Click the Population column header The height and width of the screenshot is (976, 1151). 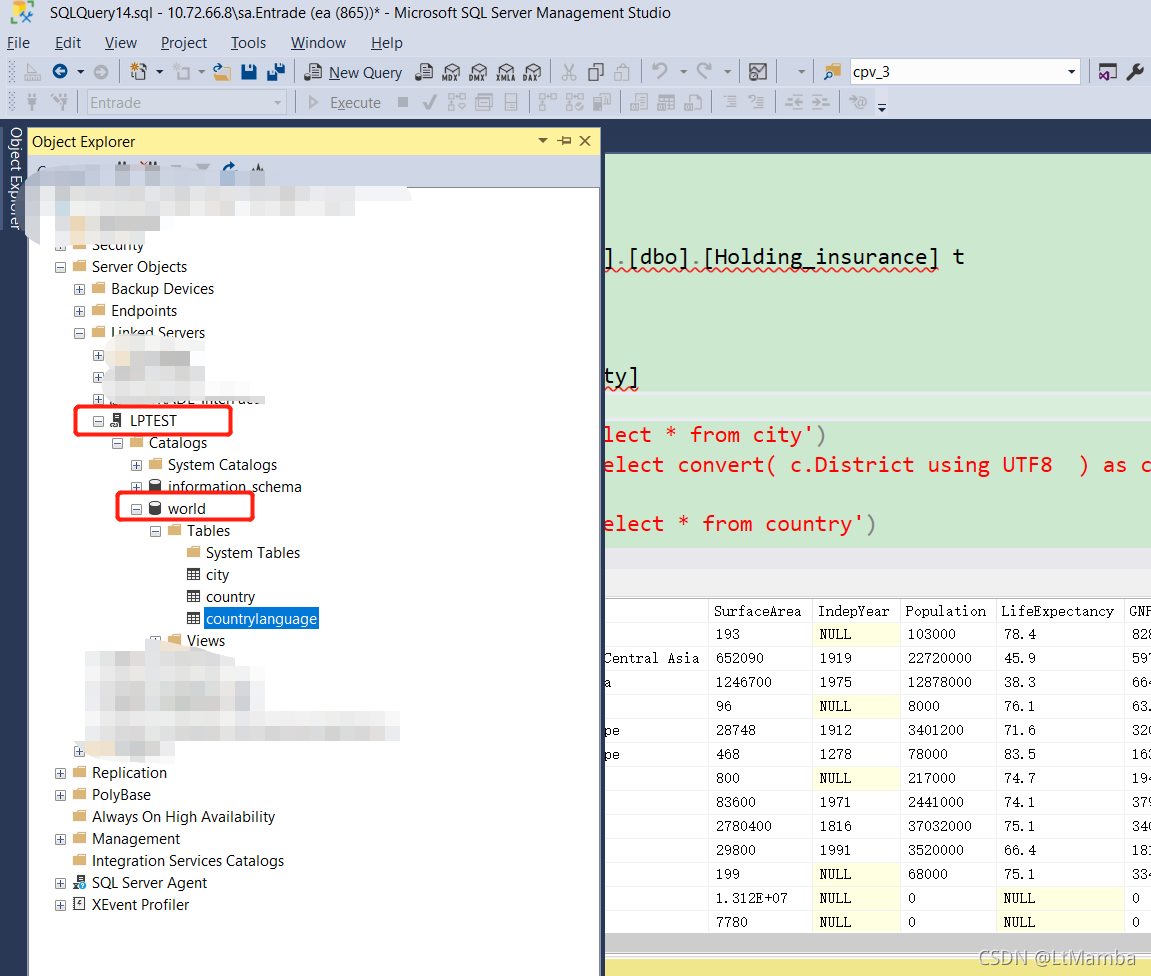(x=945, y=611)
